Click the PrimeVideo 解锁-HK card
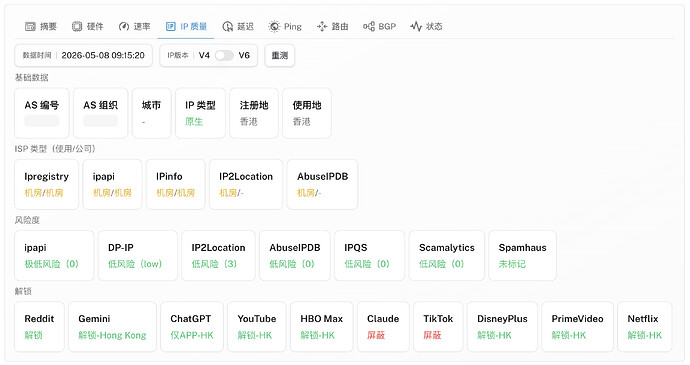This screenshot has height=365, width=690. (577, 327)
